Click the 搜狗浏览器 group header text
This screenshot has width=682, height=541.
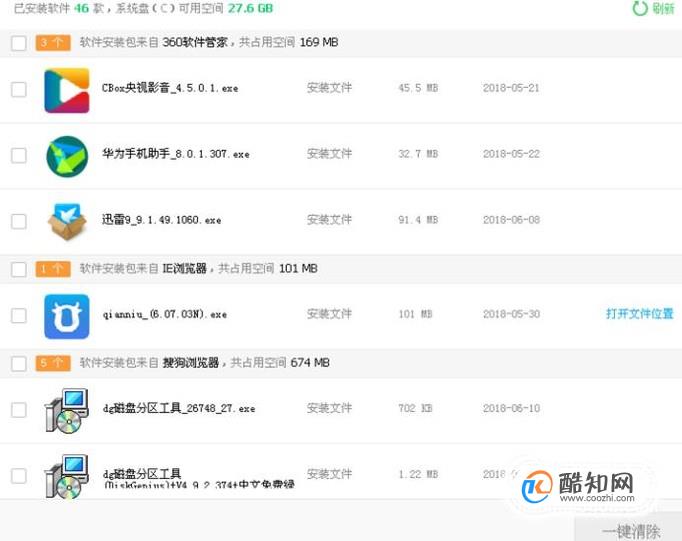[x=204, y=362]
